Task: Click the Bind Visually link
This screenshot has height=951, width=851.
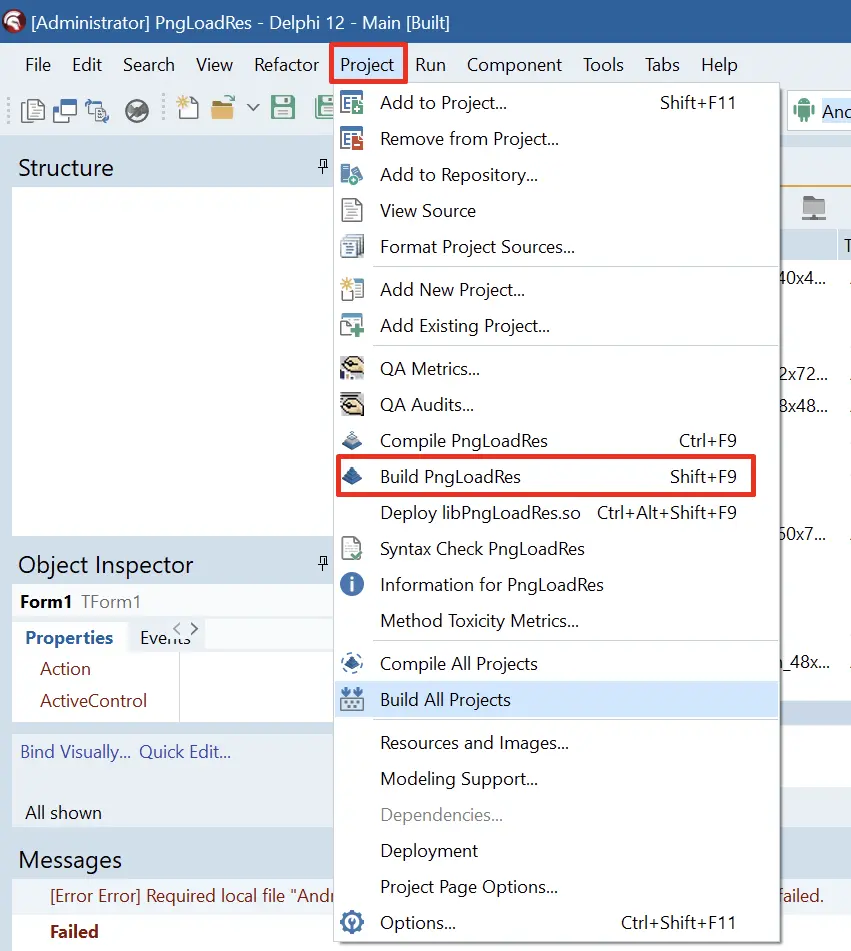Action: [x=76, y=751]
